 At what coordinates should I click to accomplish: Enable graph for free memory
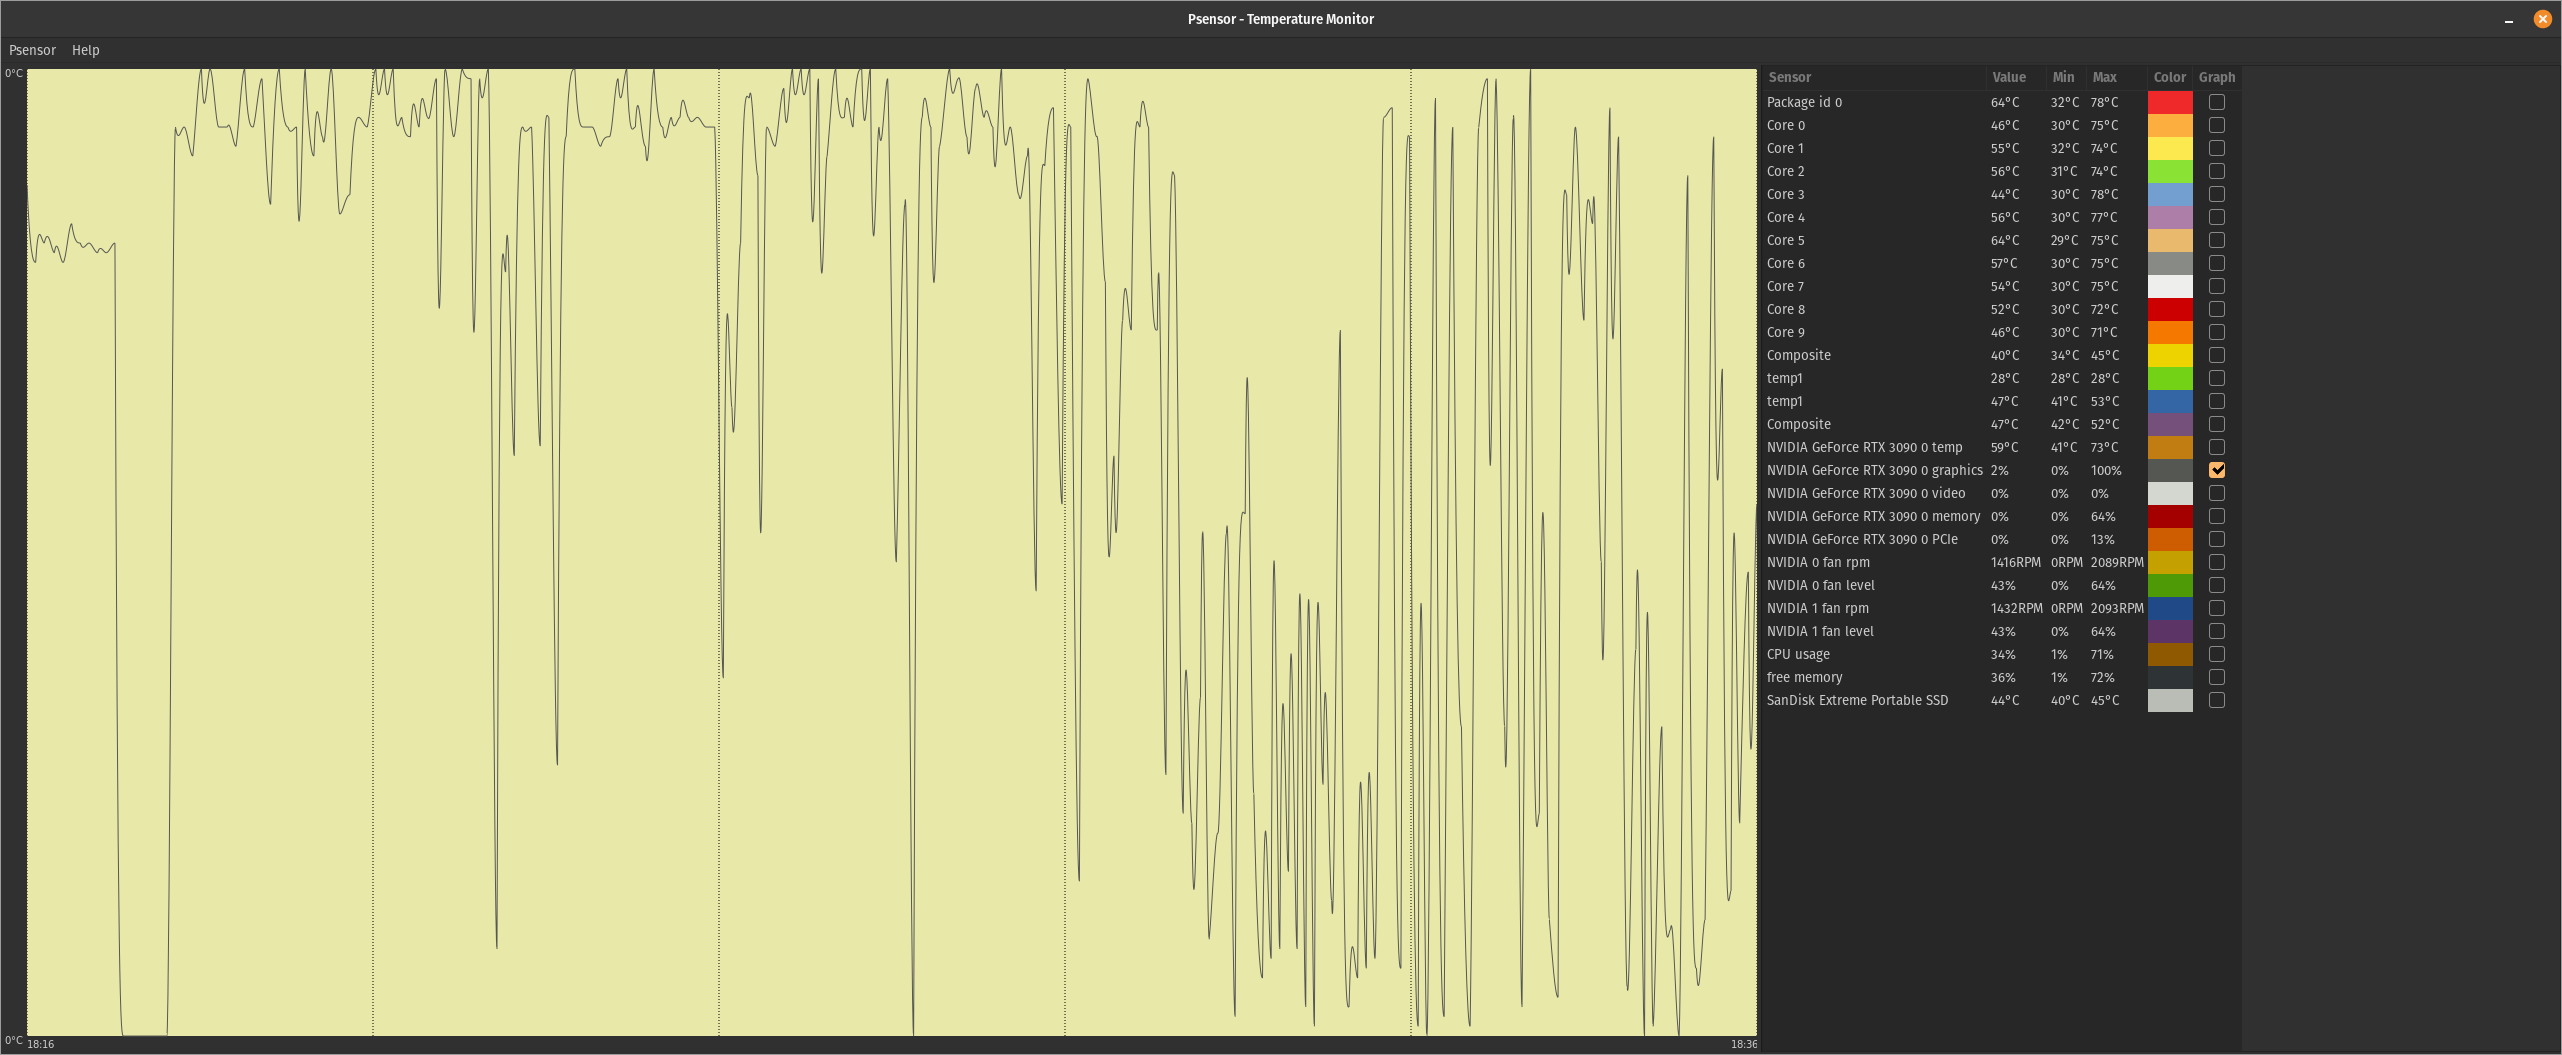[x=2217, y=677]
